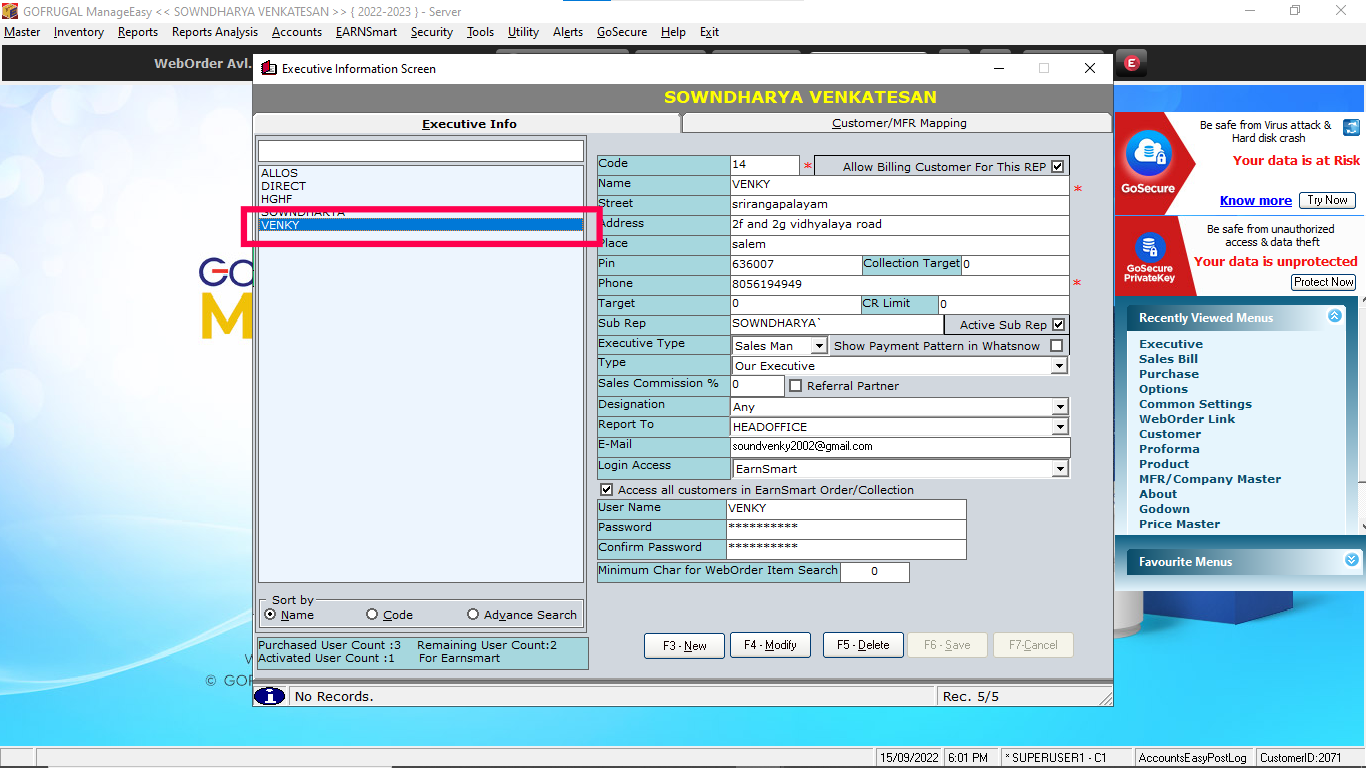Click the Protect Now button
Viewport: 1366px width, 768px height.
(1324, 282)
